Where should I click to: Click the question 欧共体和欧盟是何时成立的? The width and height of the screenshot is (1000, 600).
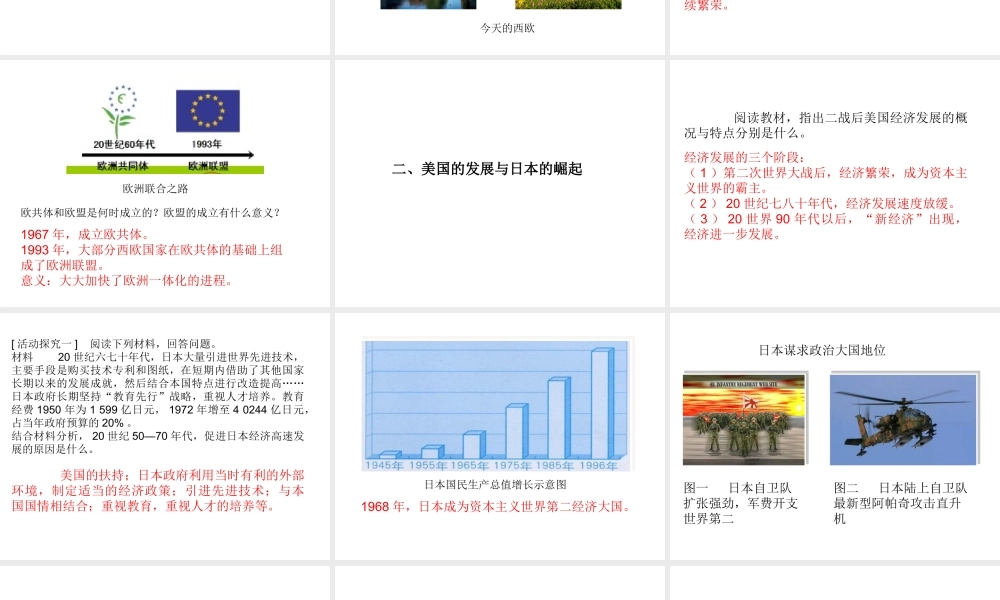tap(151, 213)
